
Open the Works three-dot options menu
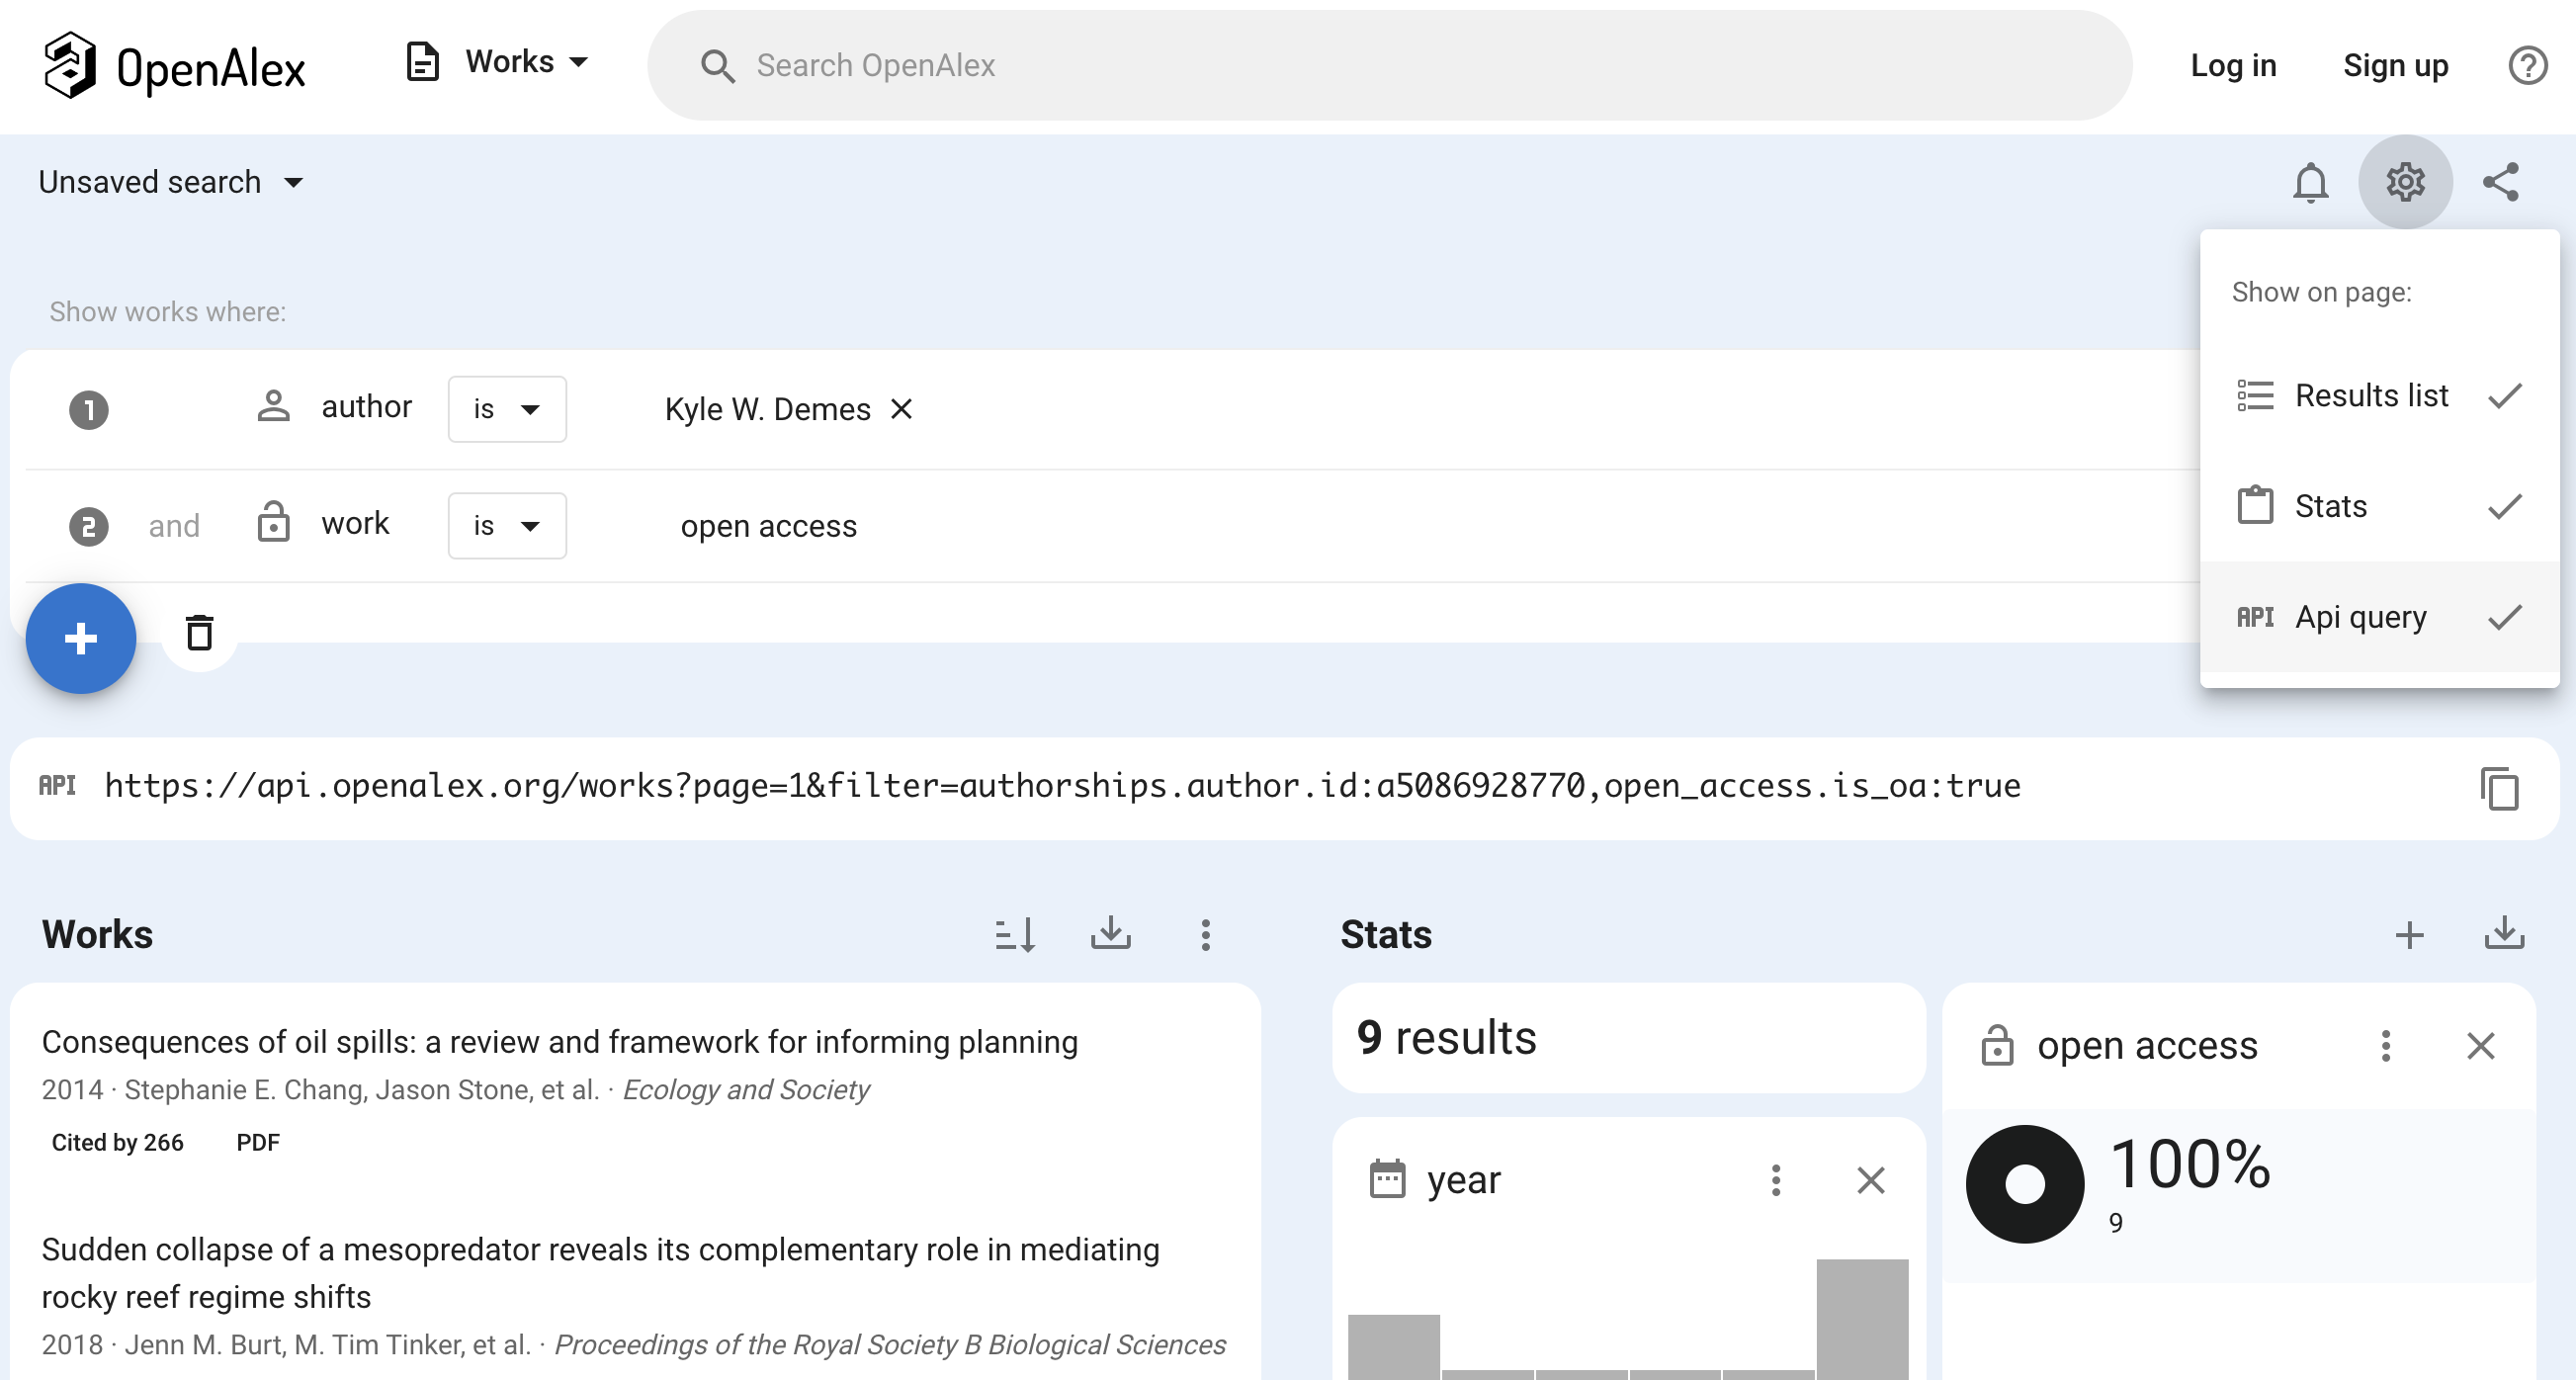1205,935
